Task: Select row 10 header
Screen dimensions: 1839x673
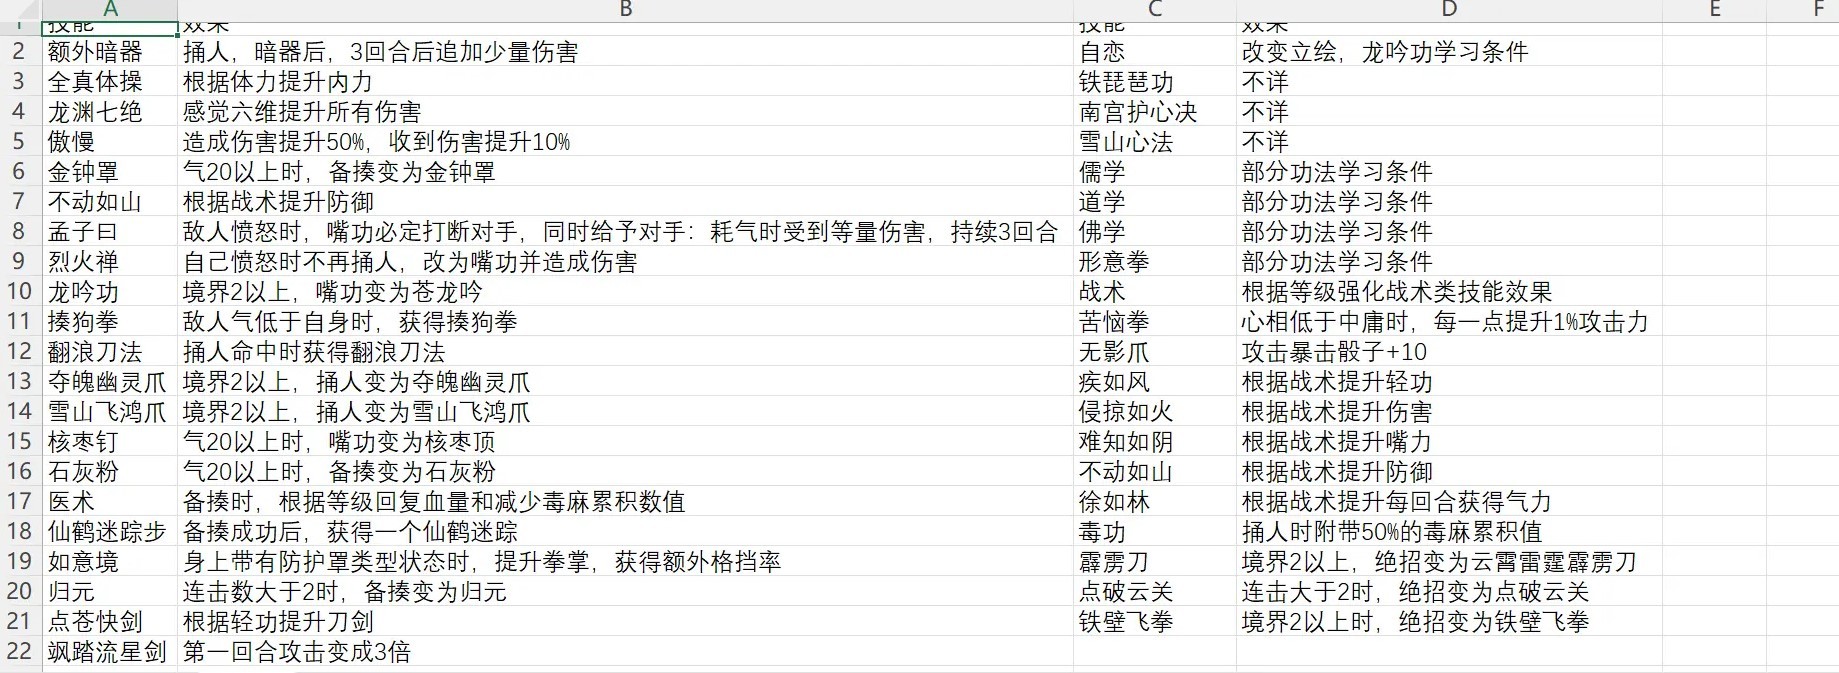Action: pyautogui.click(x=20, y=292)
